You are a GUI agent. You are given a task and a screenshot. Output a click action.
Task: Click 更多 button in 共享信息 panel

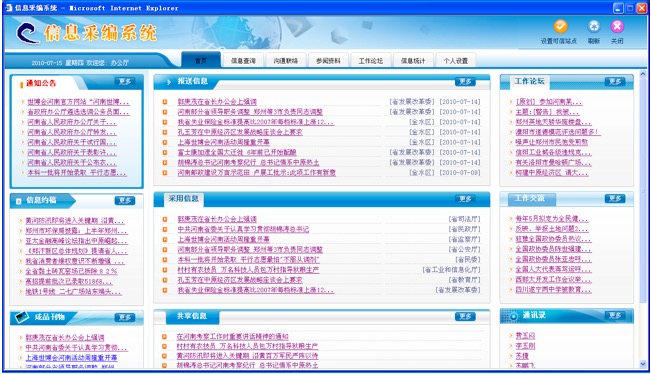tap(465, 317)
